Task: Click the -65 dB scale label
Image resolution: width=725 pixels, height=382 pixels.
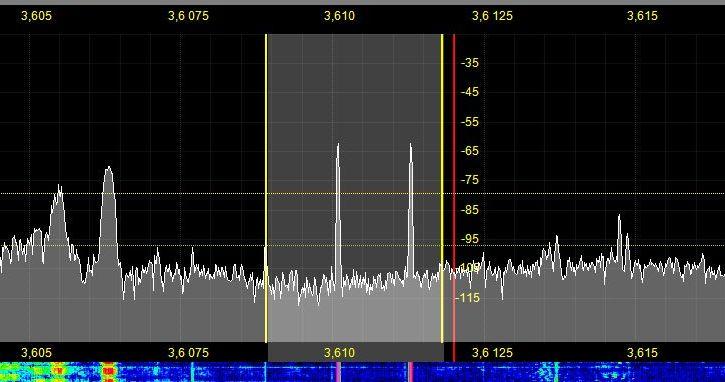Action: (x=470, y=151)
